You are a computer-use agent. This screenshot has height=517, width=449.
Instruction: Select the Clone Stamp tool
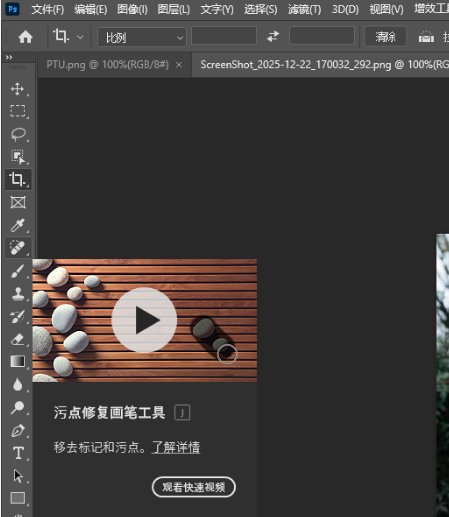pyautogui.click(x=17, y=294)
